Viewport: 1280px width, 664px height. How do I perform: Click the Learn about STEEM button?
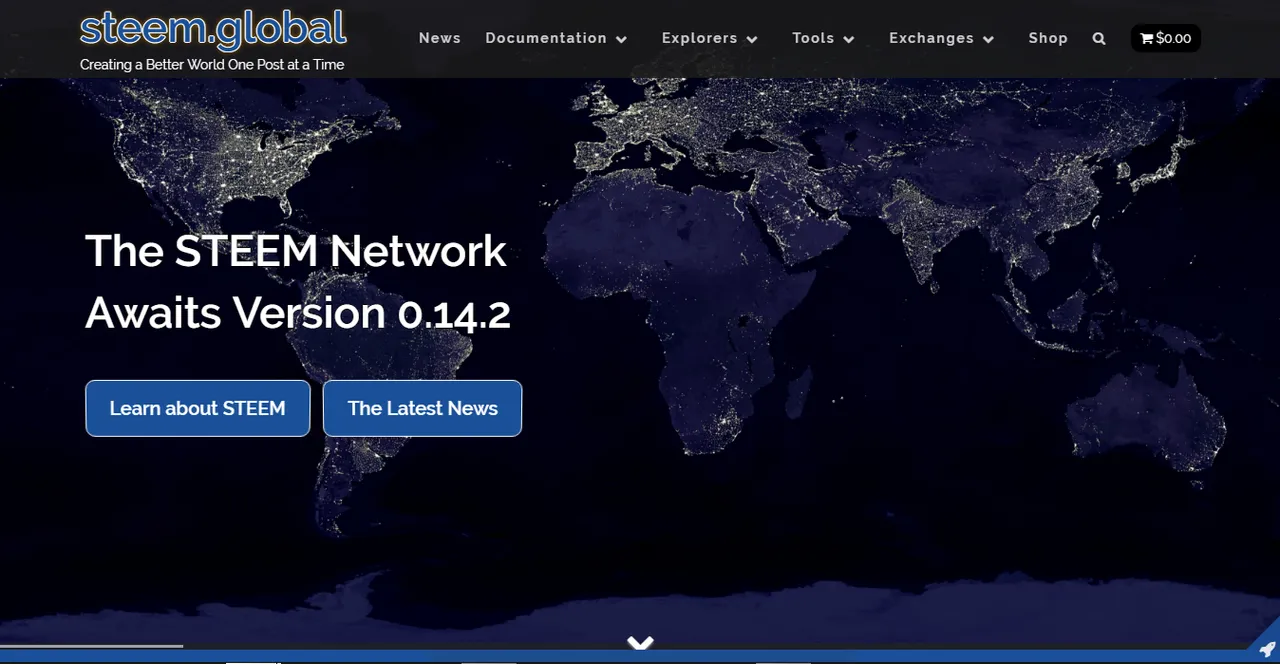pyautogui.click(x=198, y=408)
